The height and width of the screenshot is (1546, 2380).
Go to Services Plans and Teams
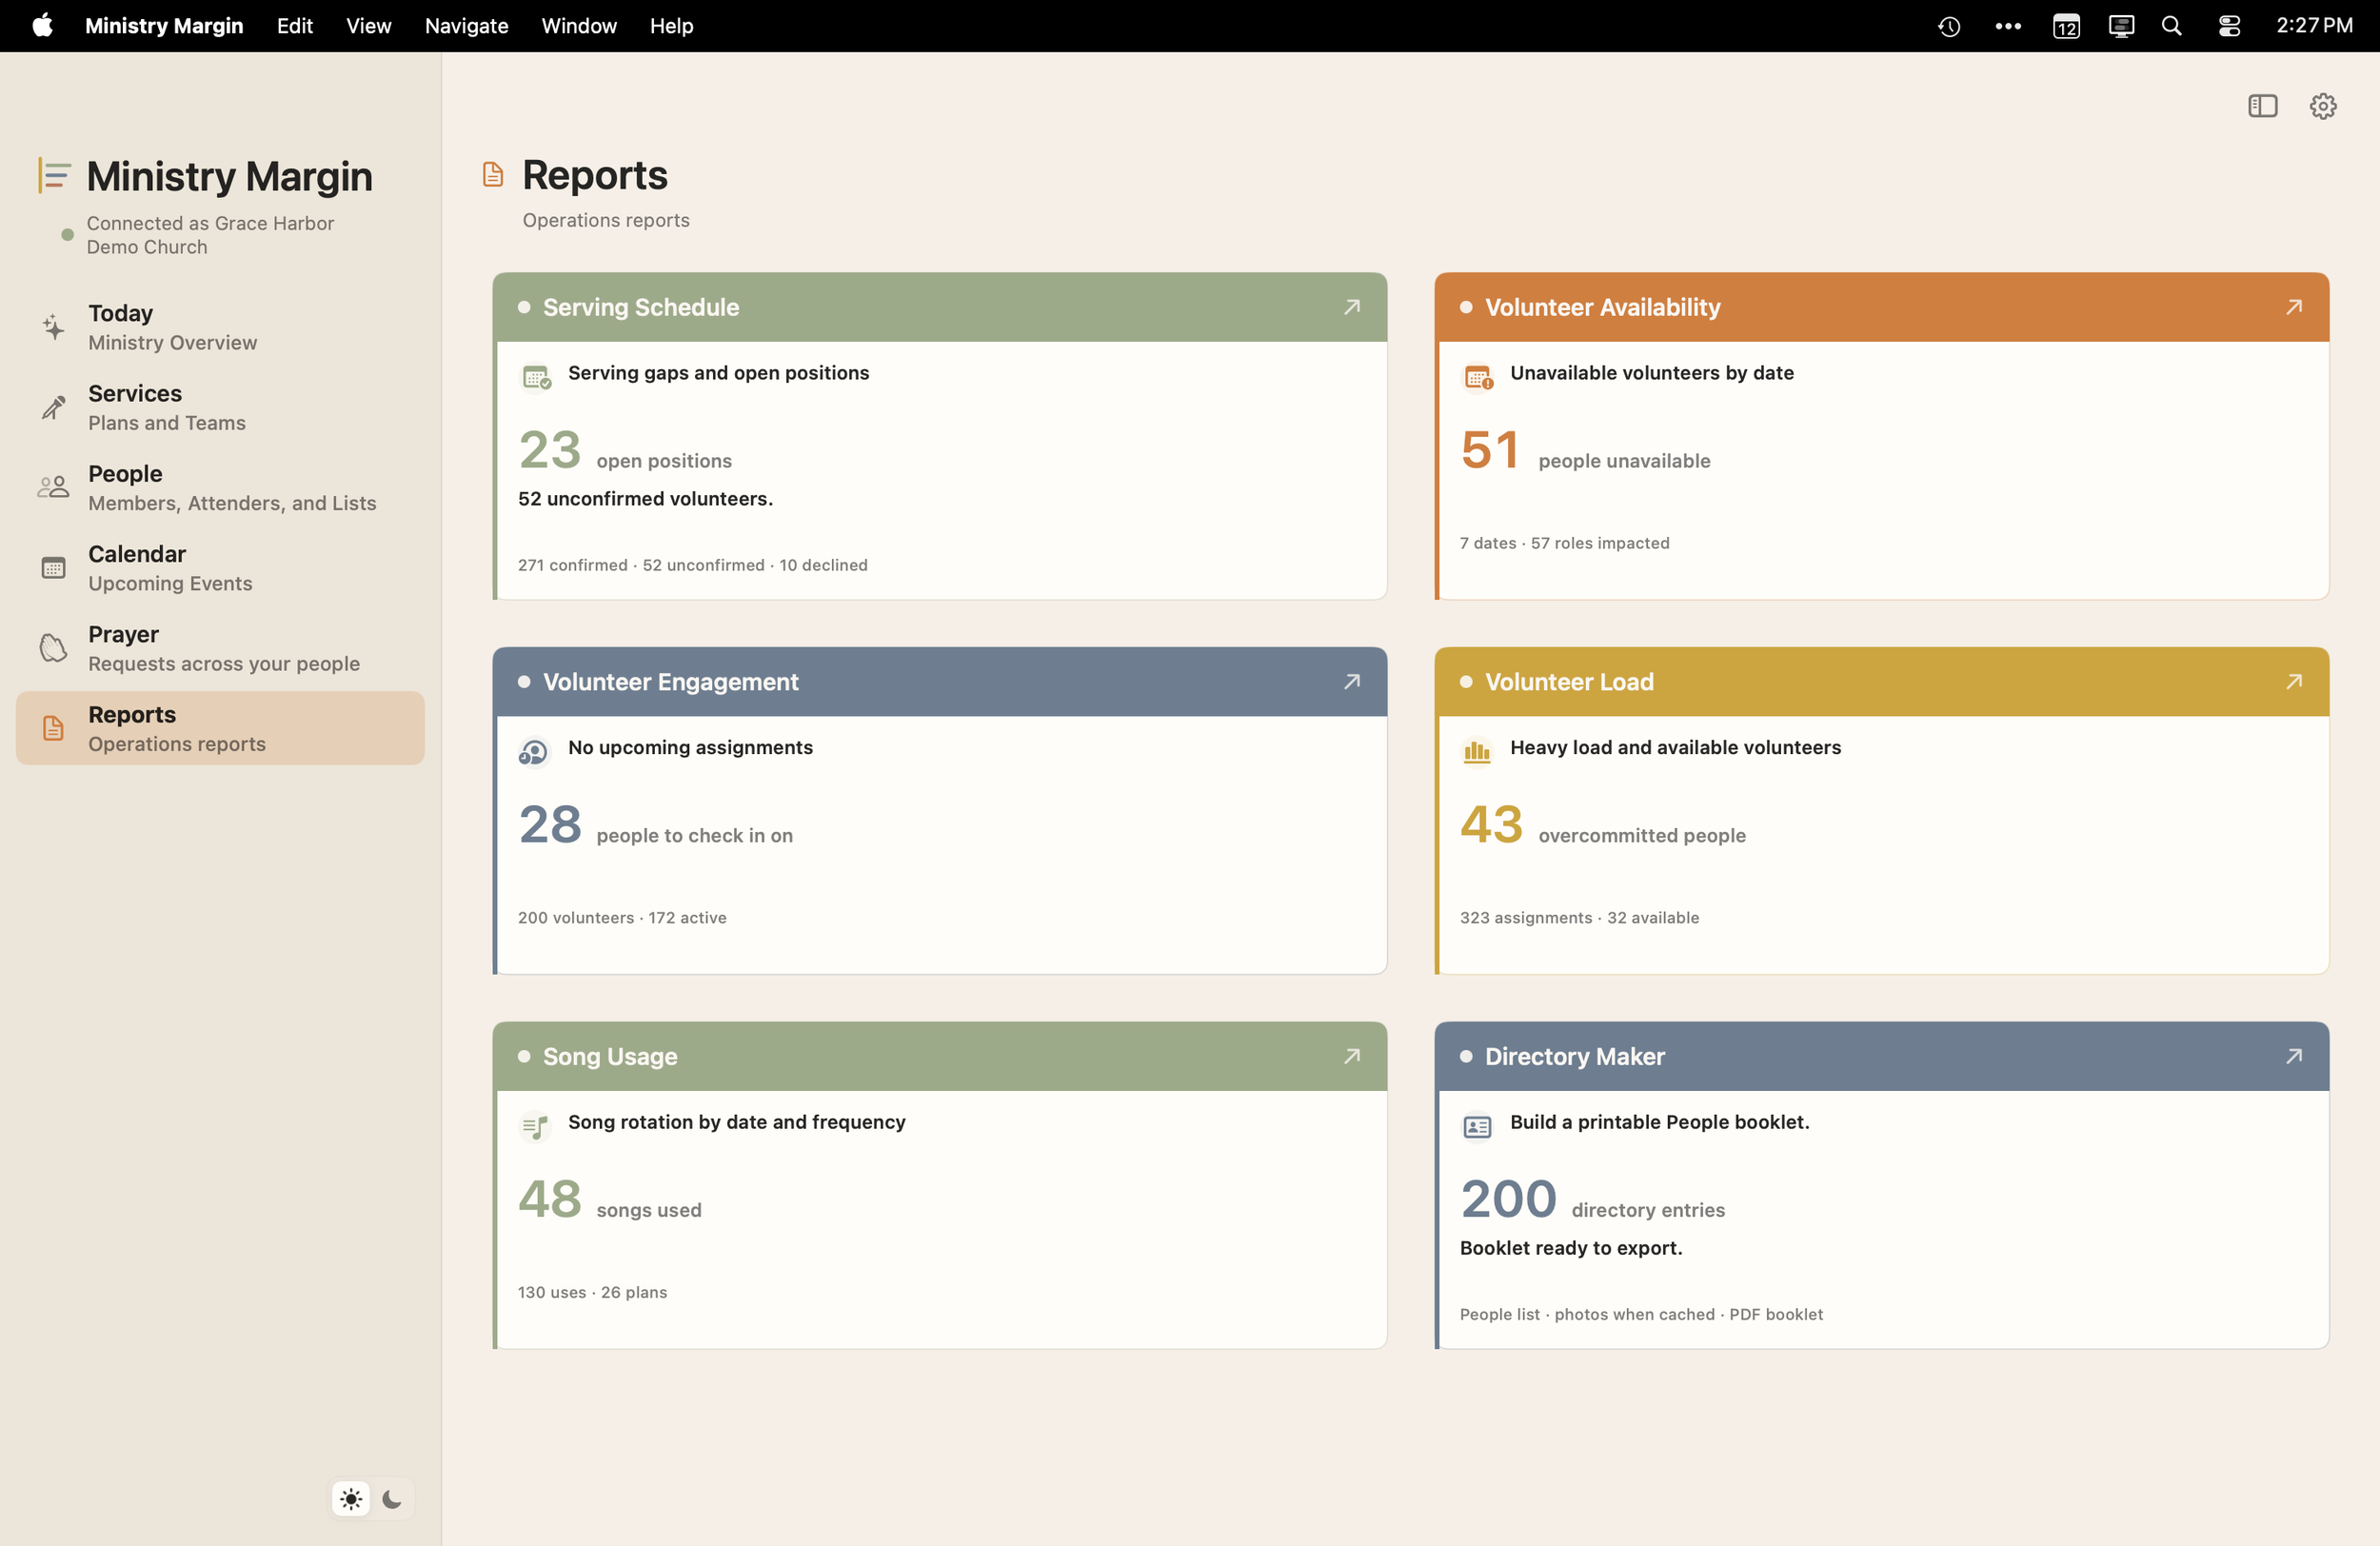[x=220, y=407]
